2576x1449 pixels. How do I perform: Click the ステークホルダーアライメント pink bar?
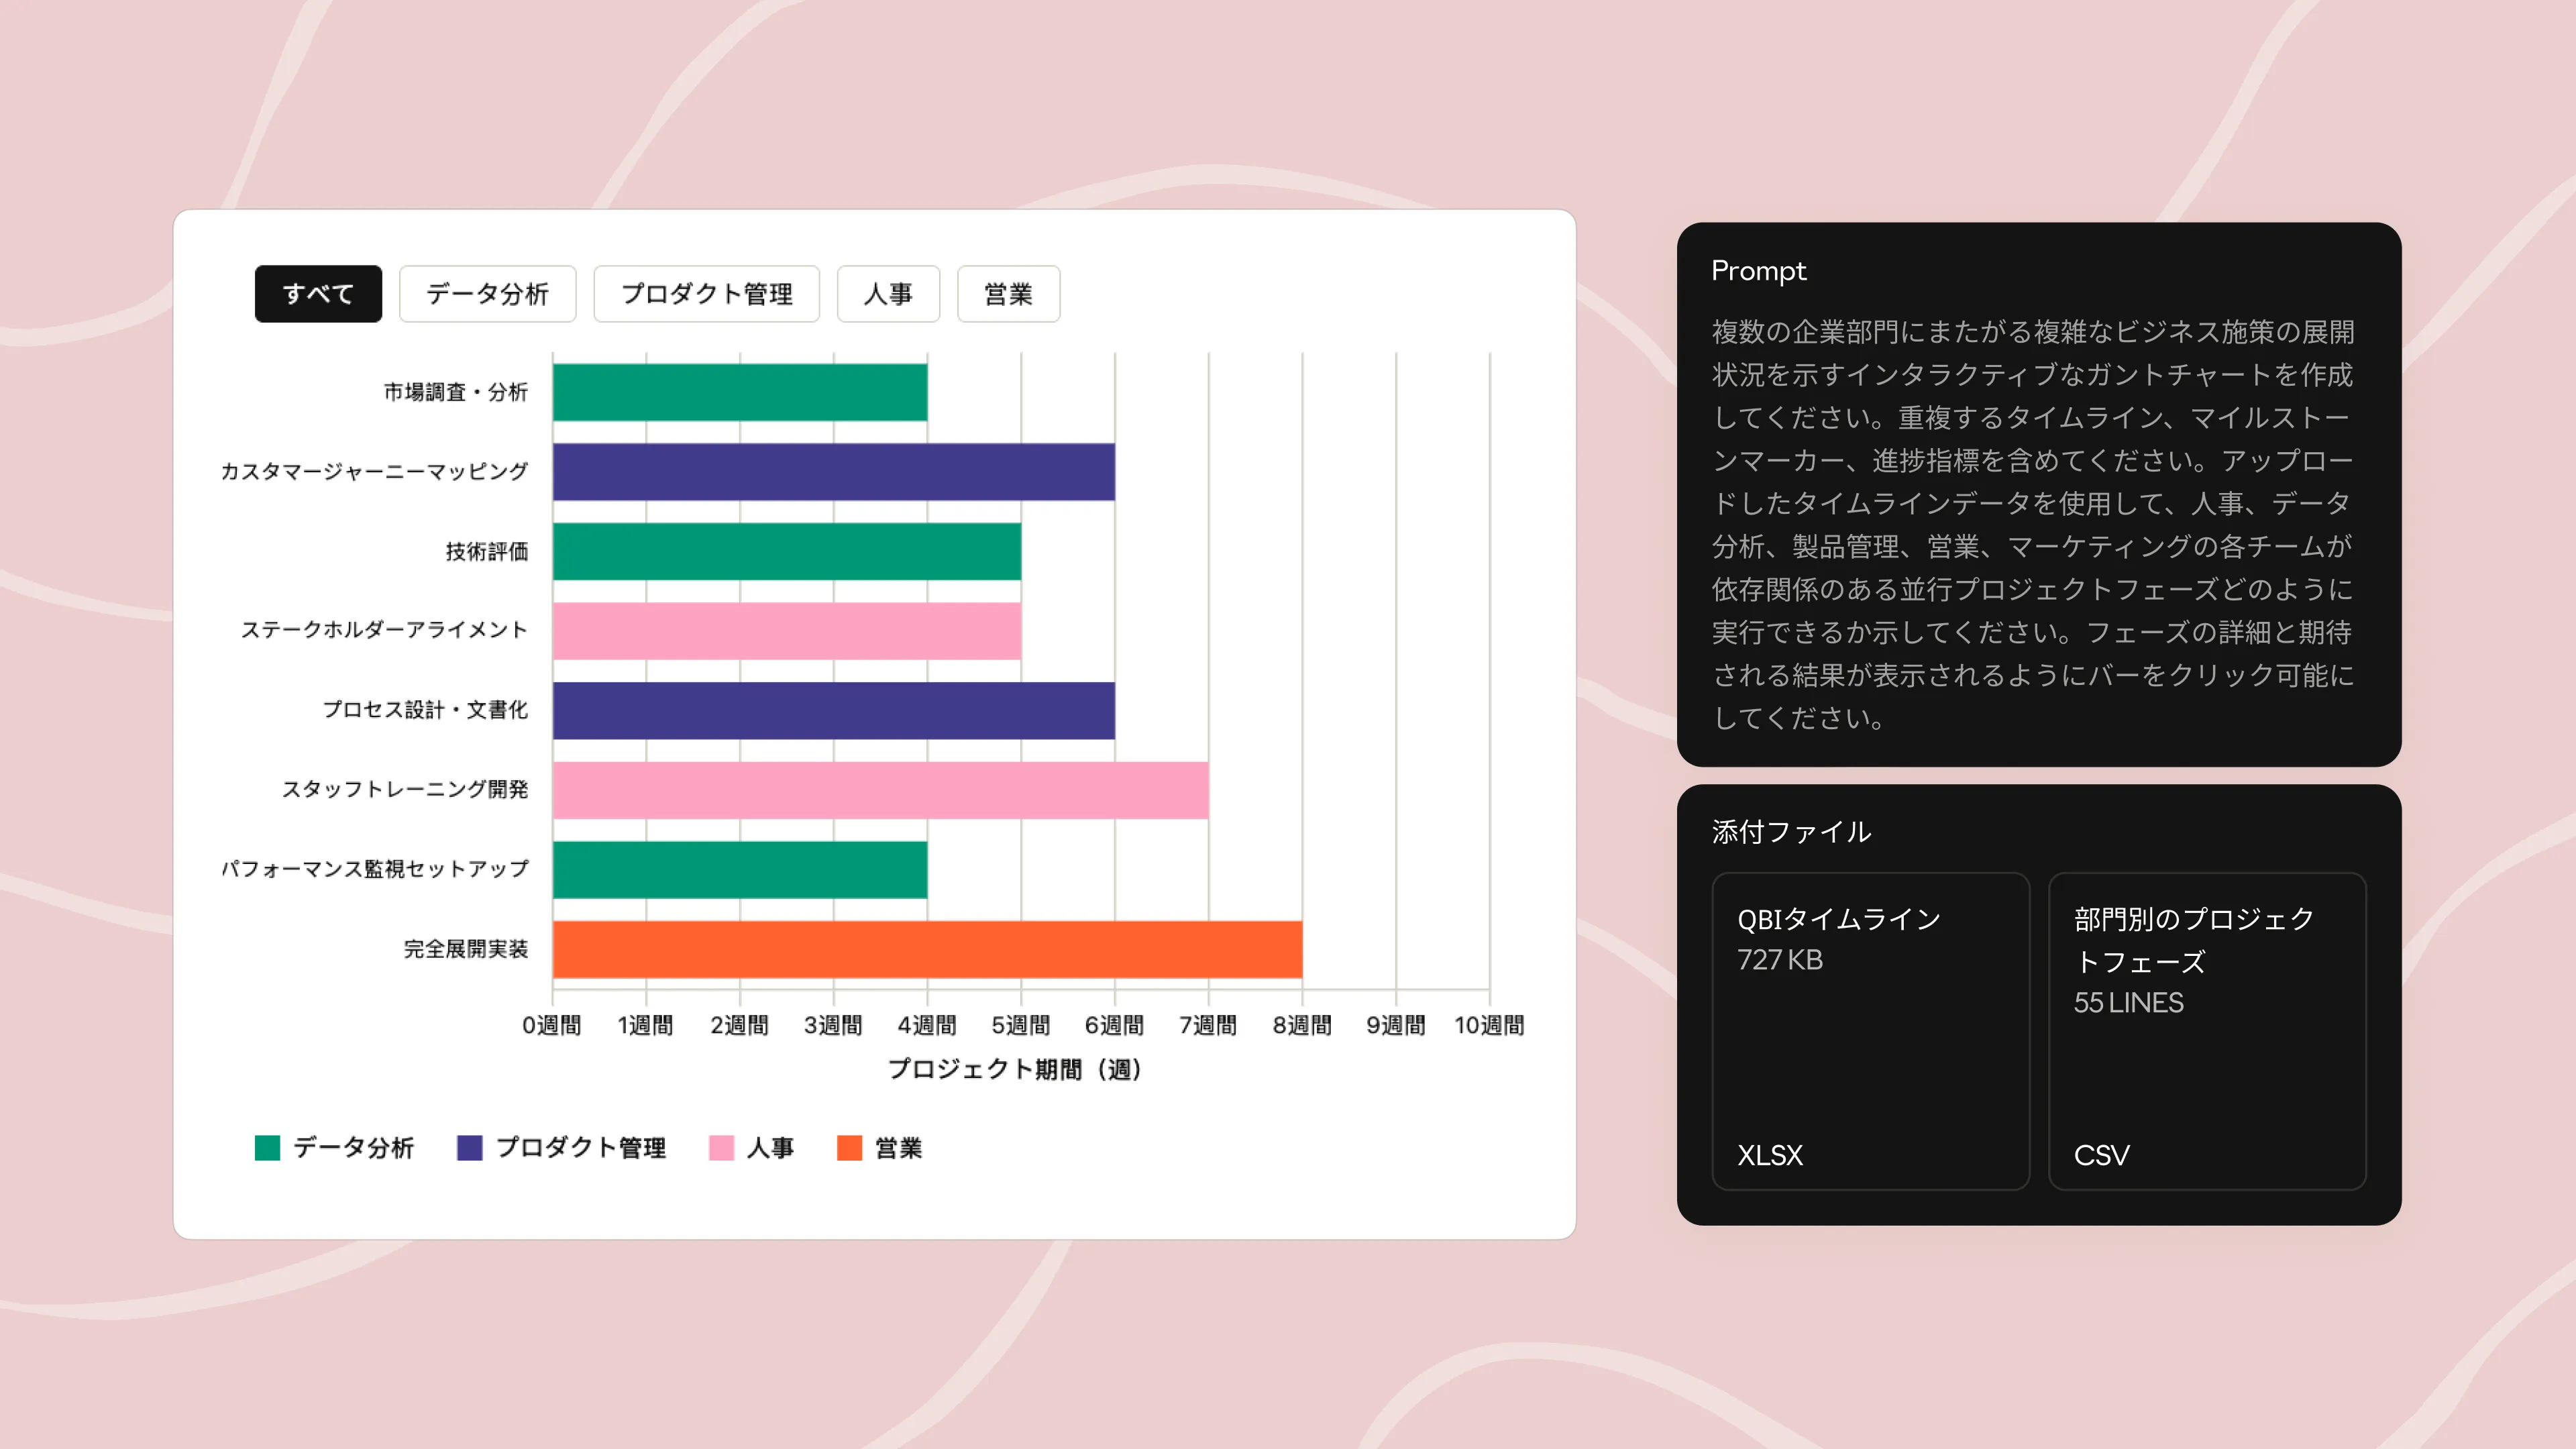(x=786, y=631)
